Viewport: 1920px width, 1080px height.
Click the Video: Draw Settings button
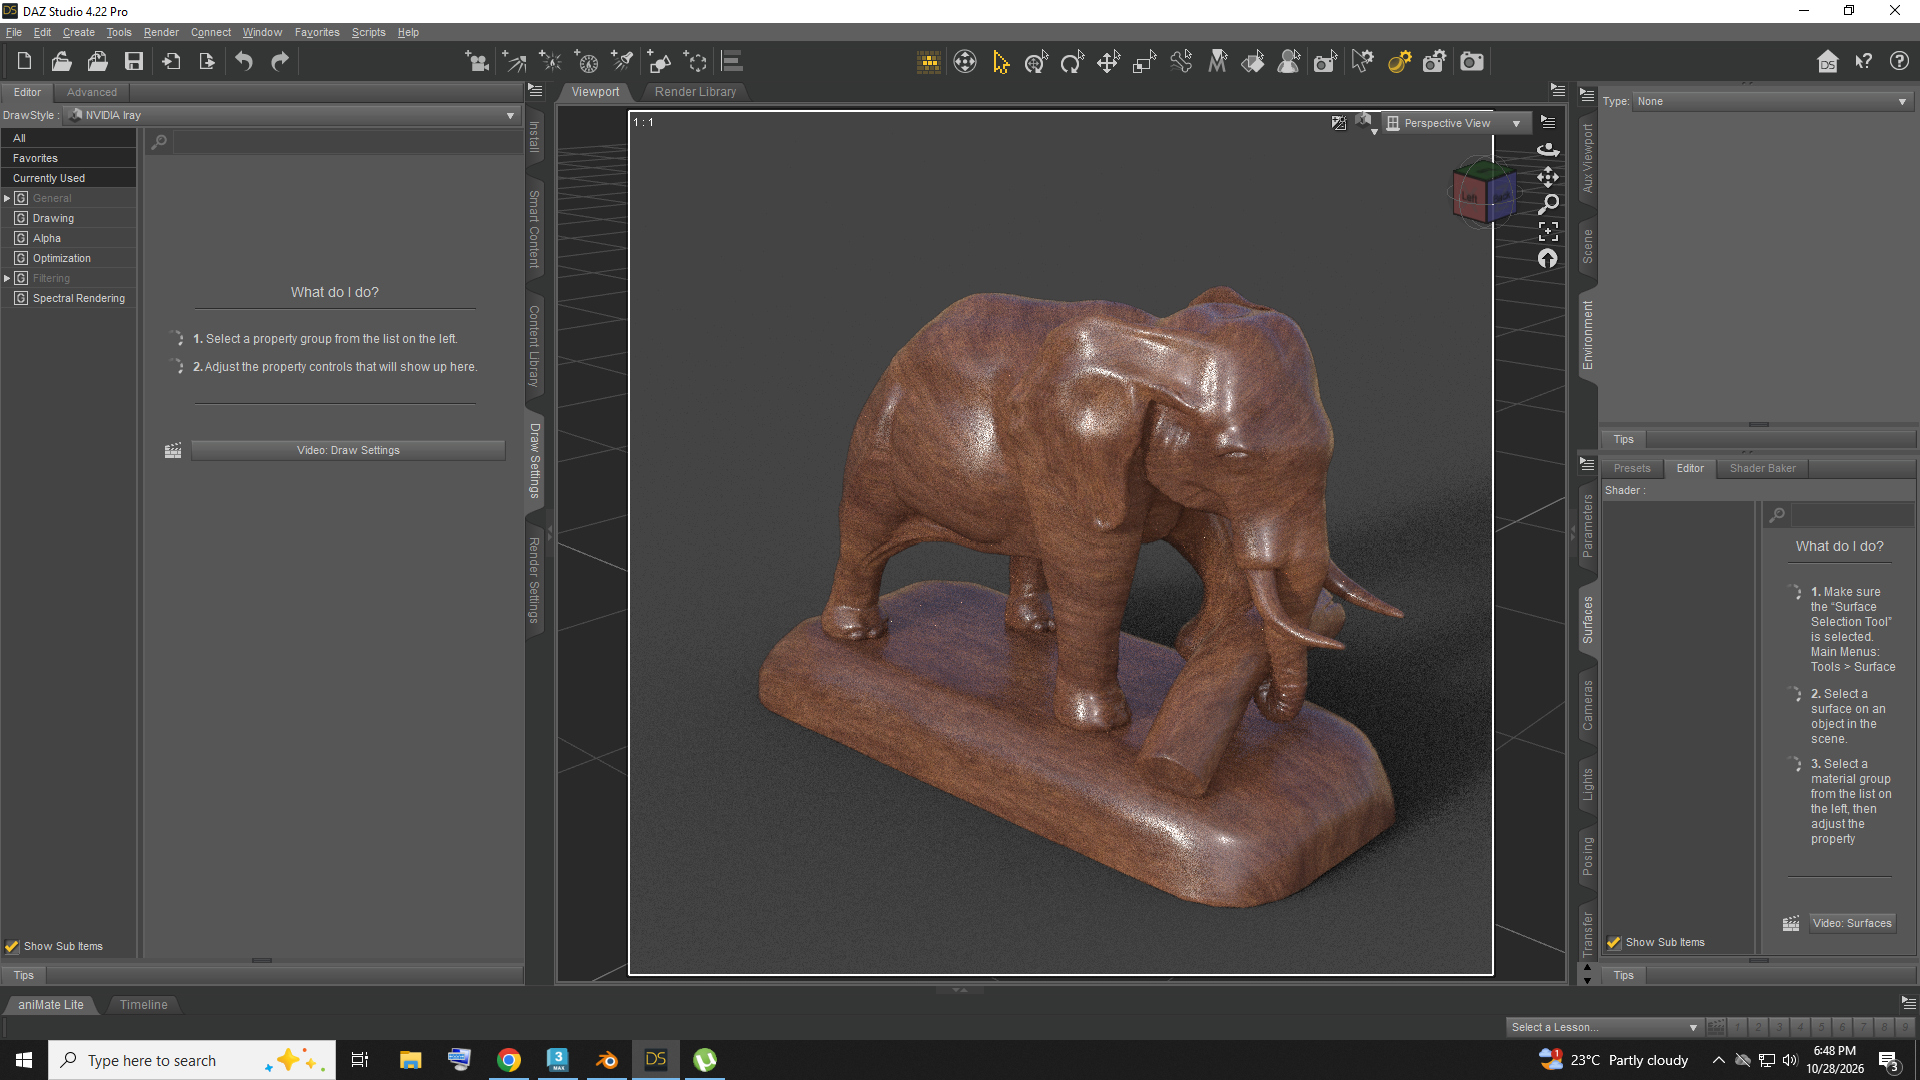click(x=348, y=450)
